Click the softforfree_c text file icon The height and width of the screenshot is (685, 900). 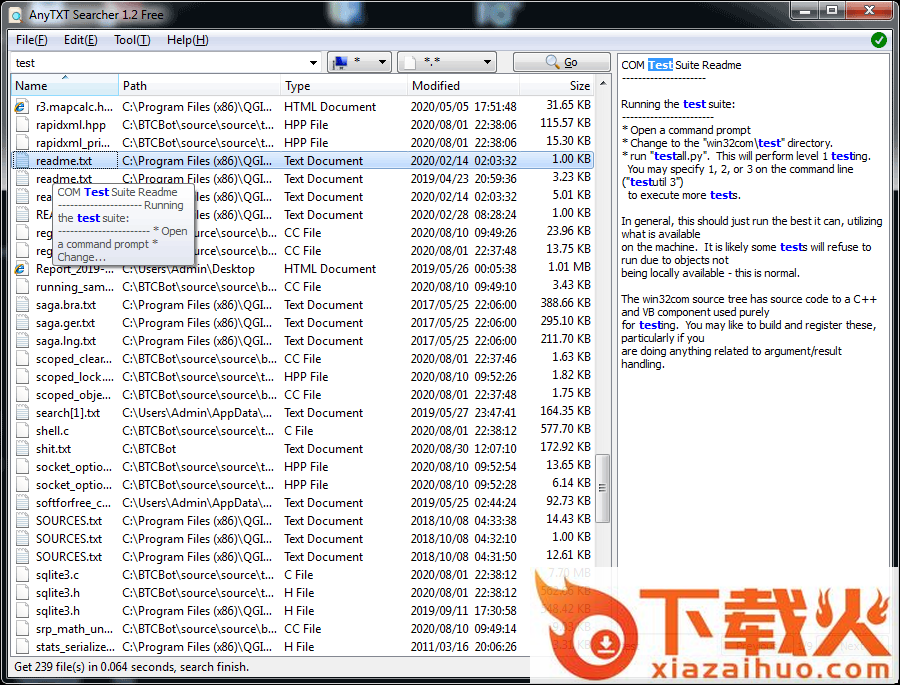pos(22,503)
